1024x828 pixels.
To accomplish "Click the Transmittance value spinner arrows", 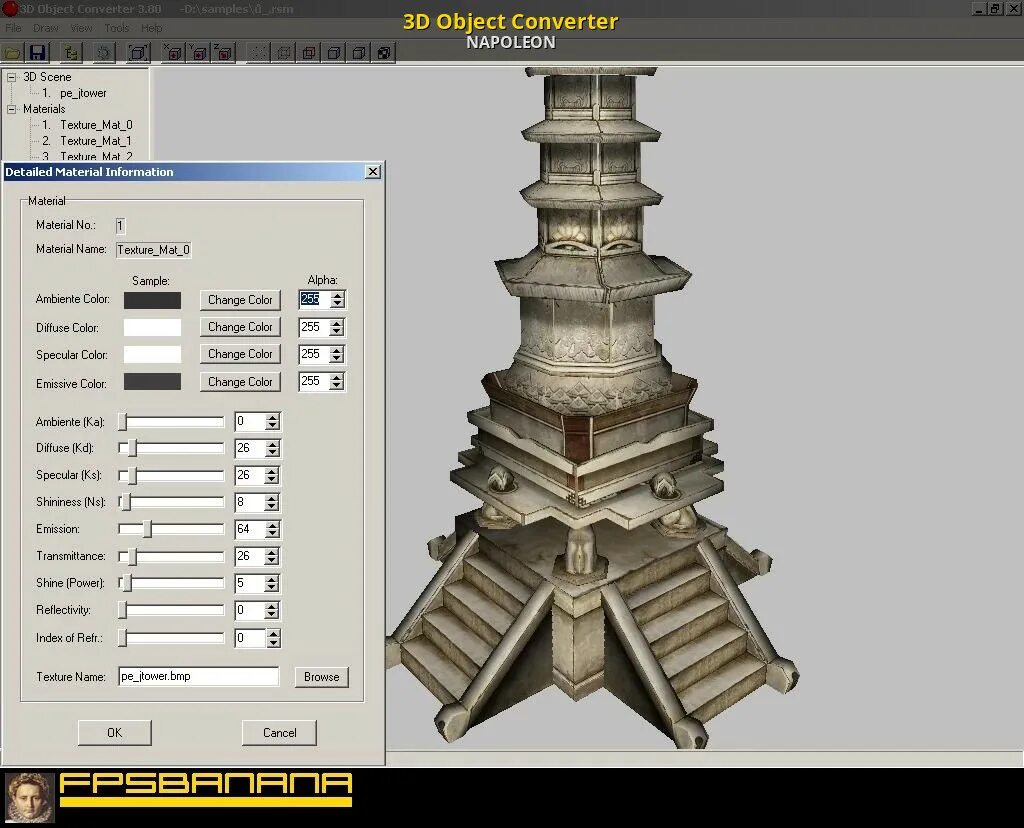I will pyautogui.click(x=273, y=556).
